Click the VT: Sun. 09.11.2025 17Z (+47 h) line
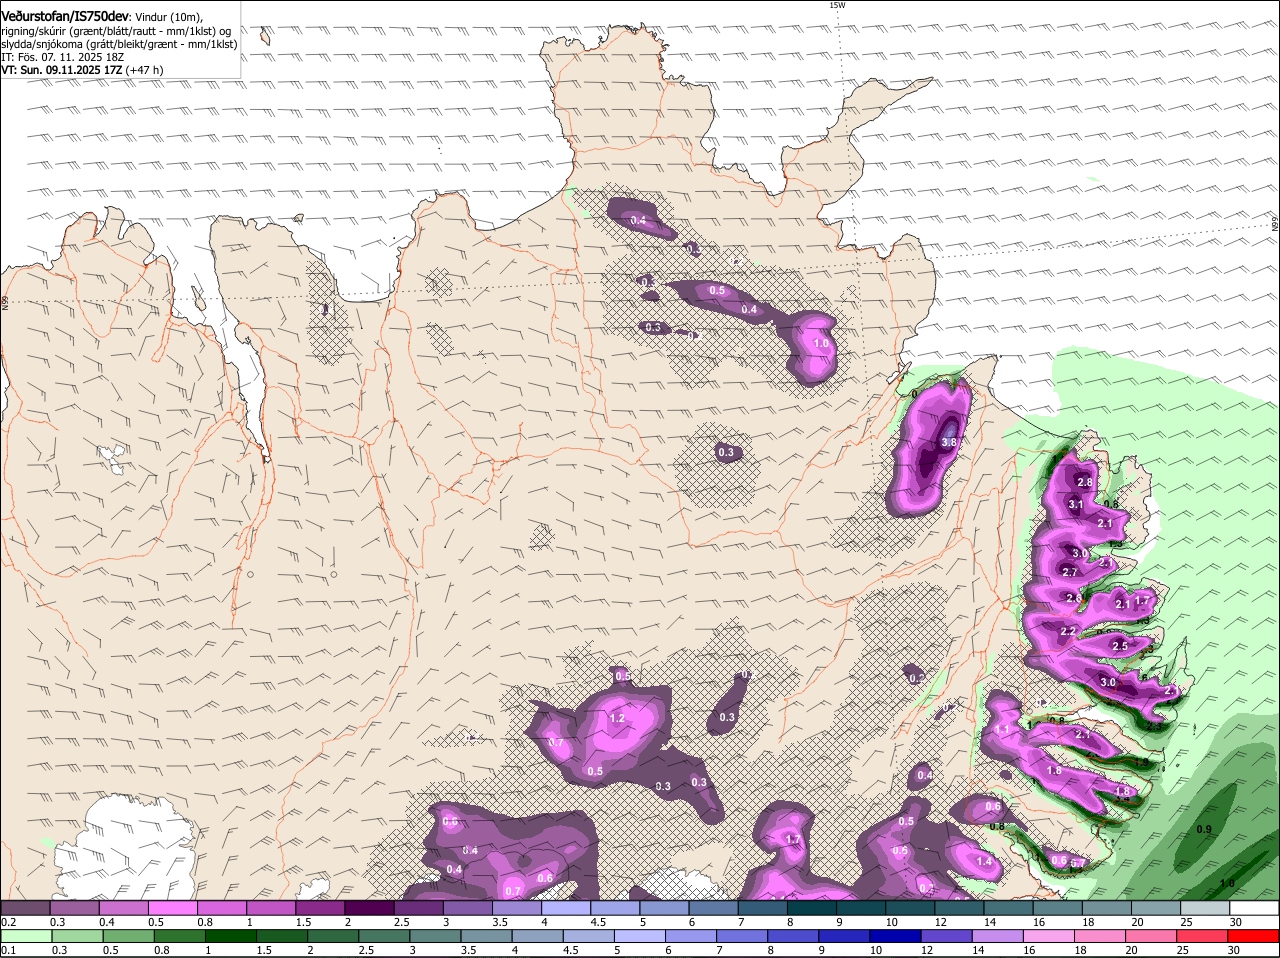The width and height of the screenshot is (1280, 958). tap(82, 70)
